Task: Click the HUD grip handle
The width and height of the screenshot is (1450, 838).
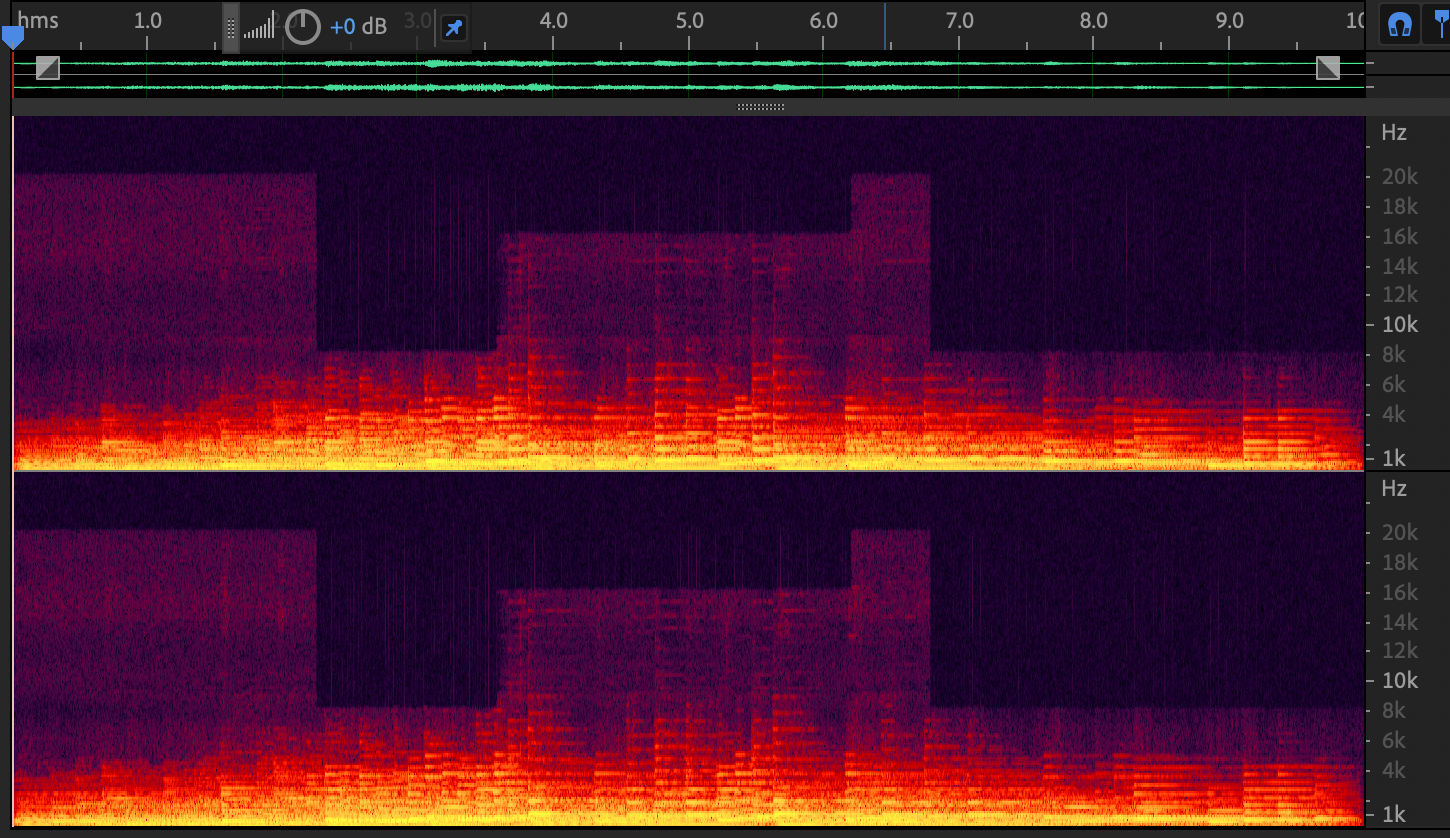Action: pyautogui.click(x=231, y=27)
